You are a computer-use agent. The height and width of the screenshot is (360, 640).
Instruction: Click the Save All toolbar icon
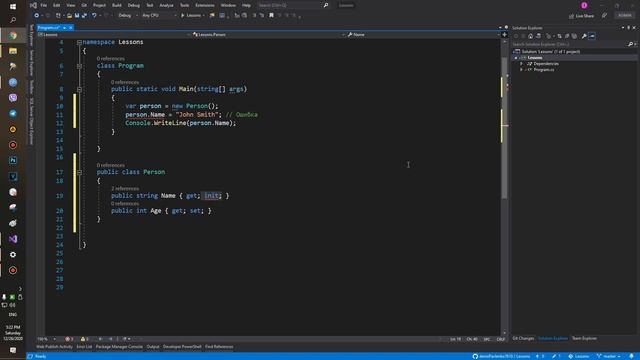pos(84,16)
